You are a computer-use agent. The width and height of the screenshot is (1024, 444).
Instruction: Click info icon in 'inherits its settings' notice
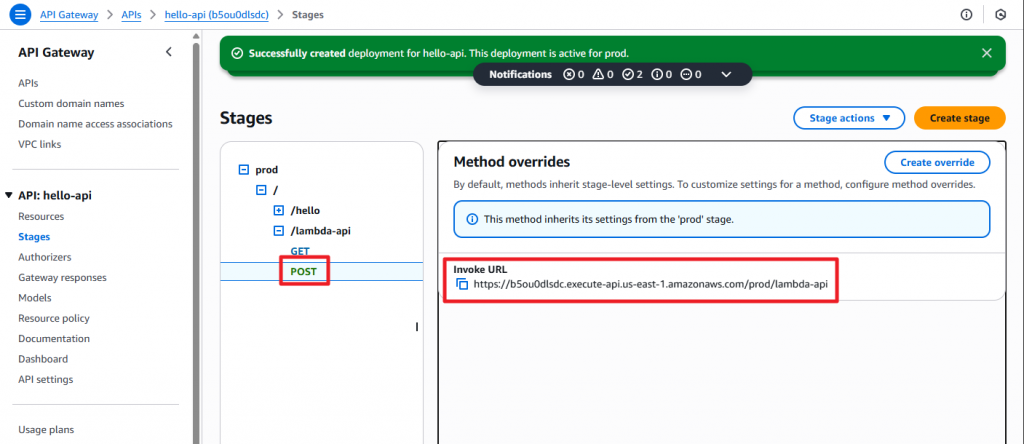[472, 219]
